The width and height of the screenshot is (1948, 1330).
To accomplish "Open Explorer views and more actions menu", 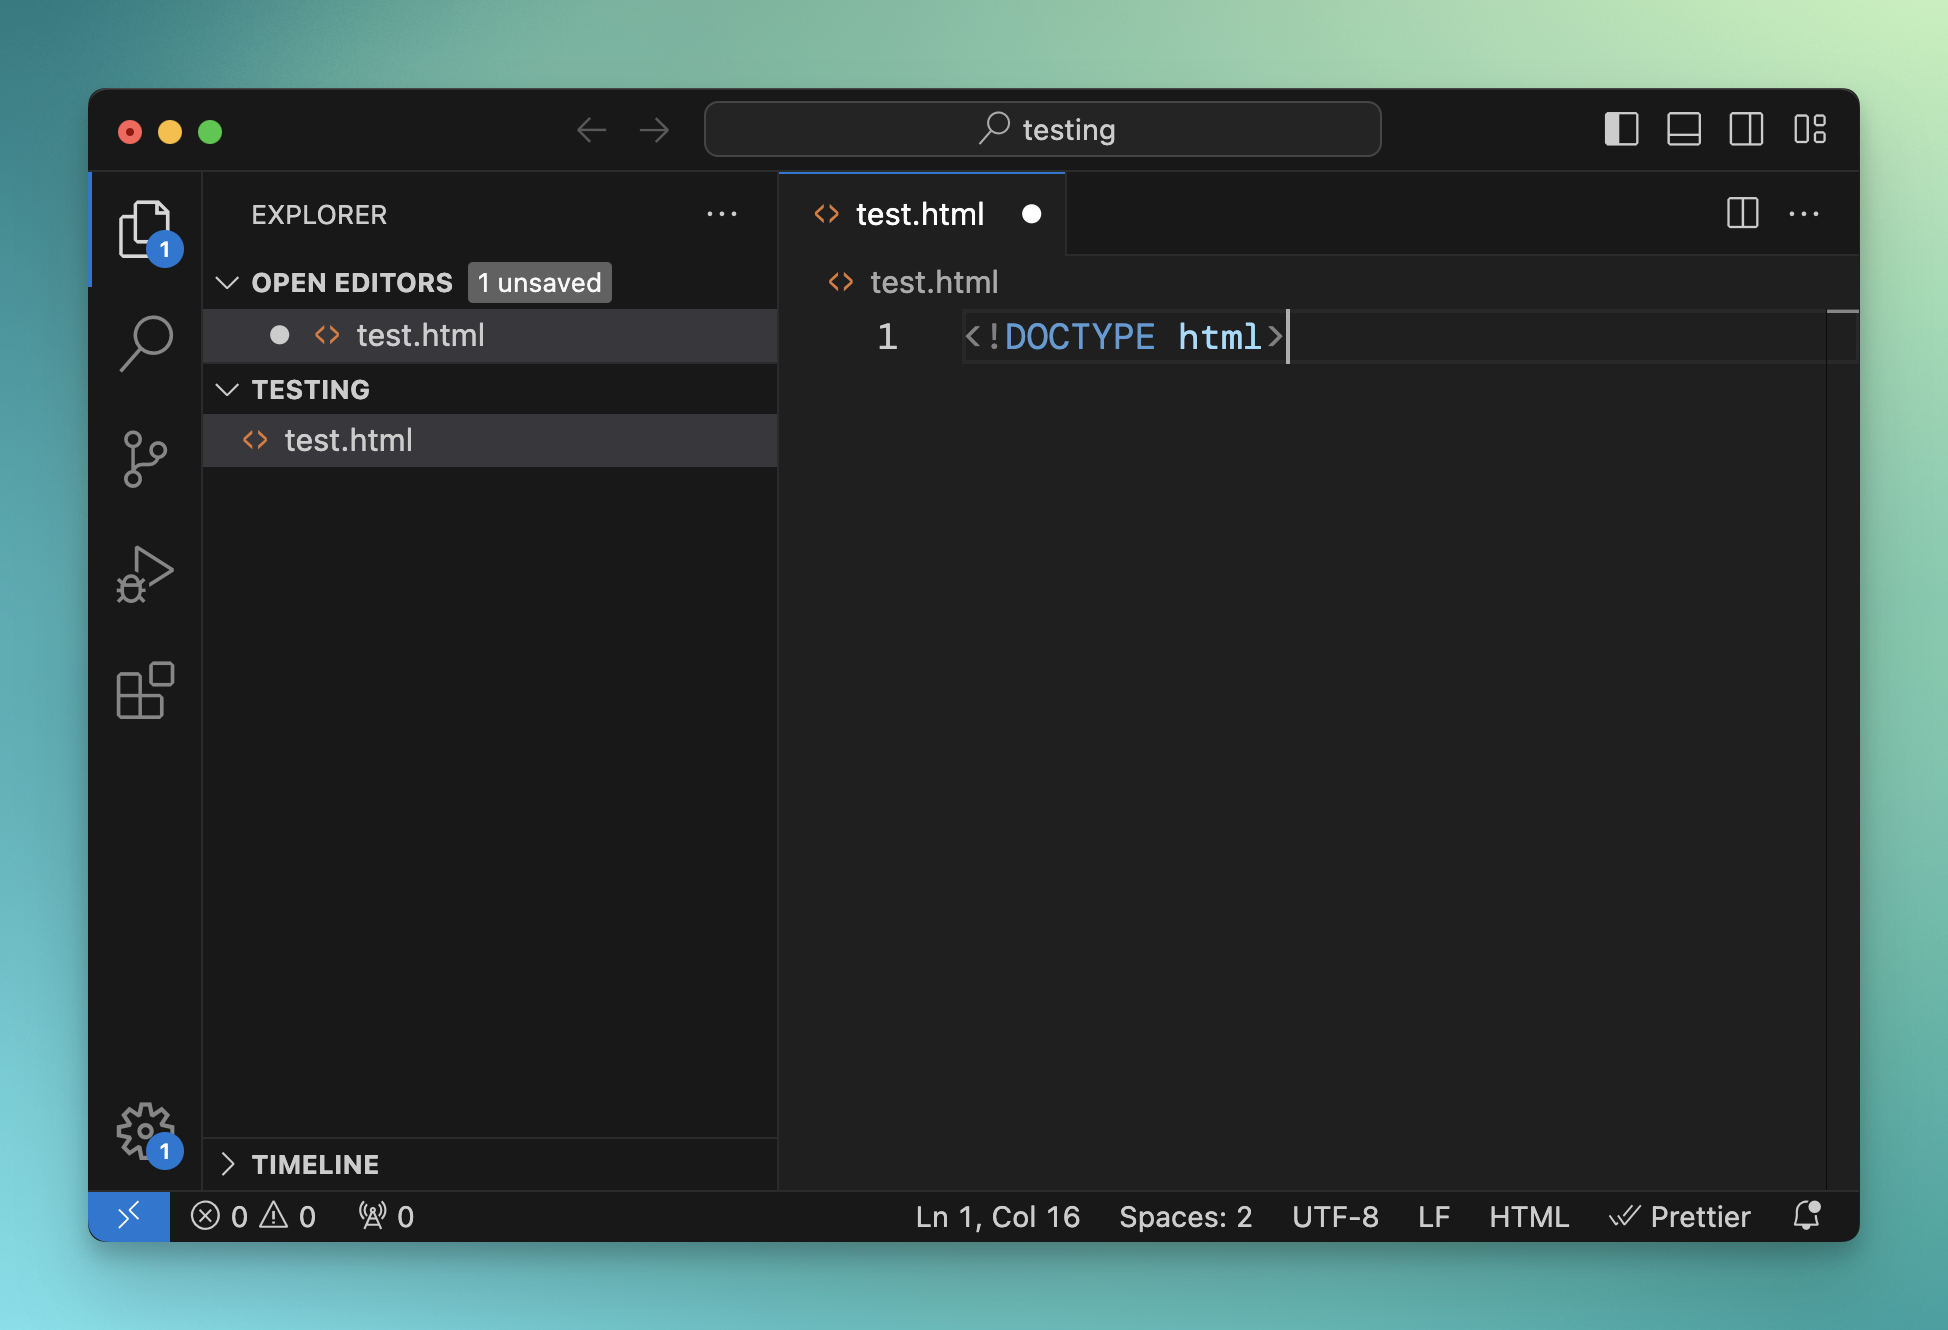I will (721, 214).
